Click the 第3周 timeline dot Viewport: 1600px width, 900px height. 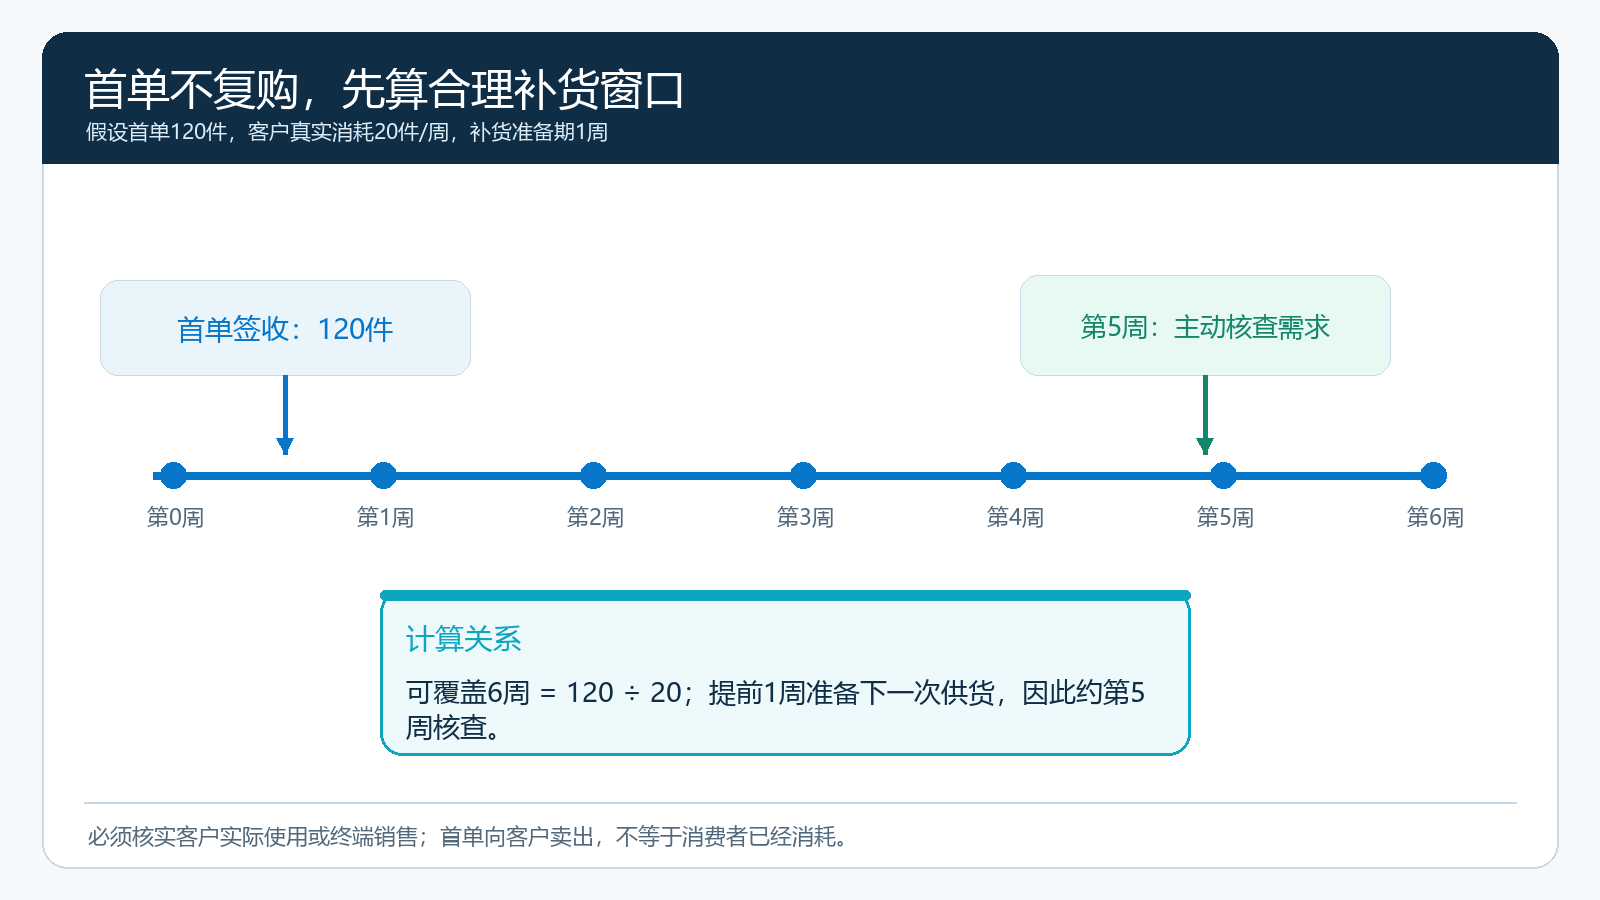[x=803, y=475]
